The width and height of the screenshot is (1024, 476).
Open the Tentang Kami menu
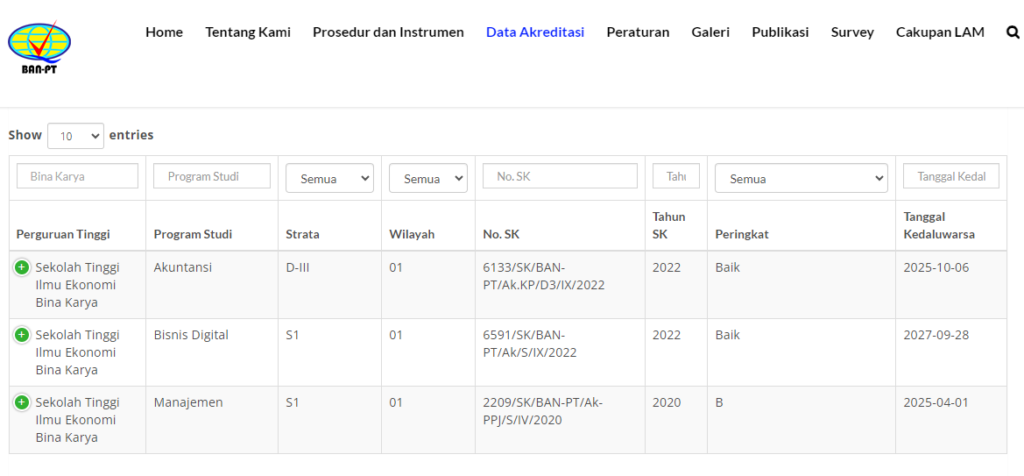[248, 32]
